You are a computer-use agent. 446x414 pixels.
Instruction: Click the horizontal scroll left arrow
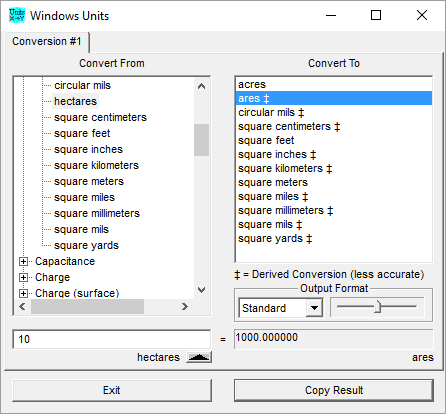[x=22, y=306]
